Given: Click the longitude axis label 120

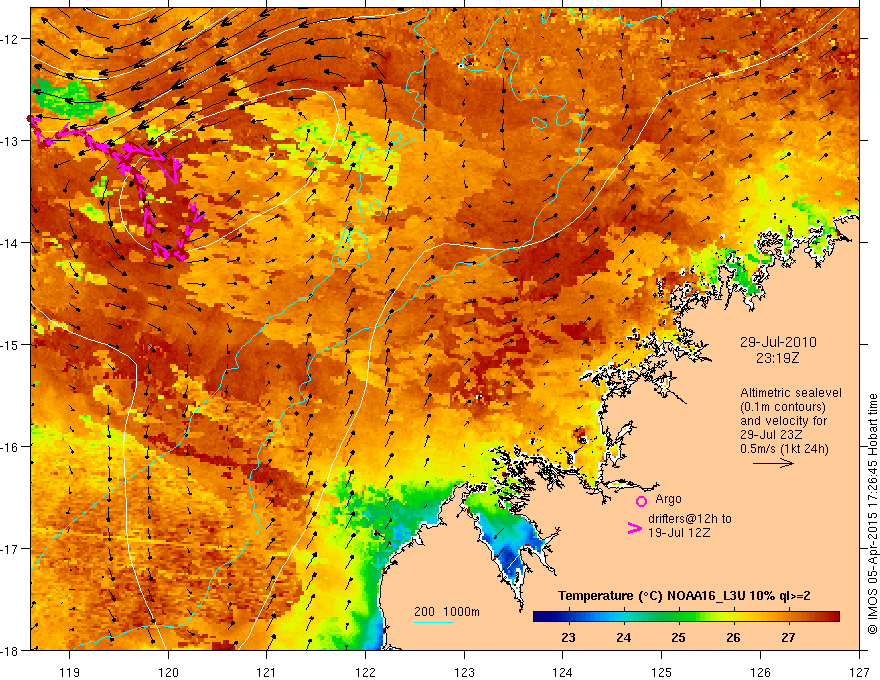Looking at the screenshot, I should tap(168, 672).
